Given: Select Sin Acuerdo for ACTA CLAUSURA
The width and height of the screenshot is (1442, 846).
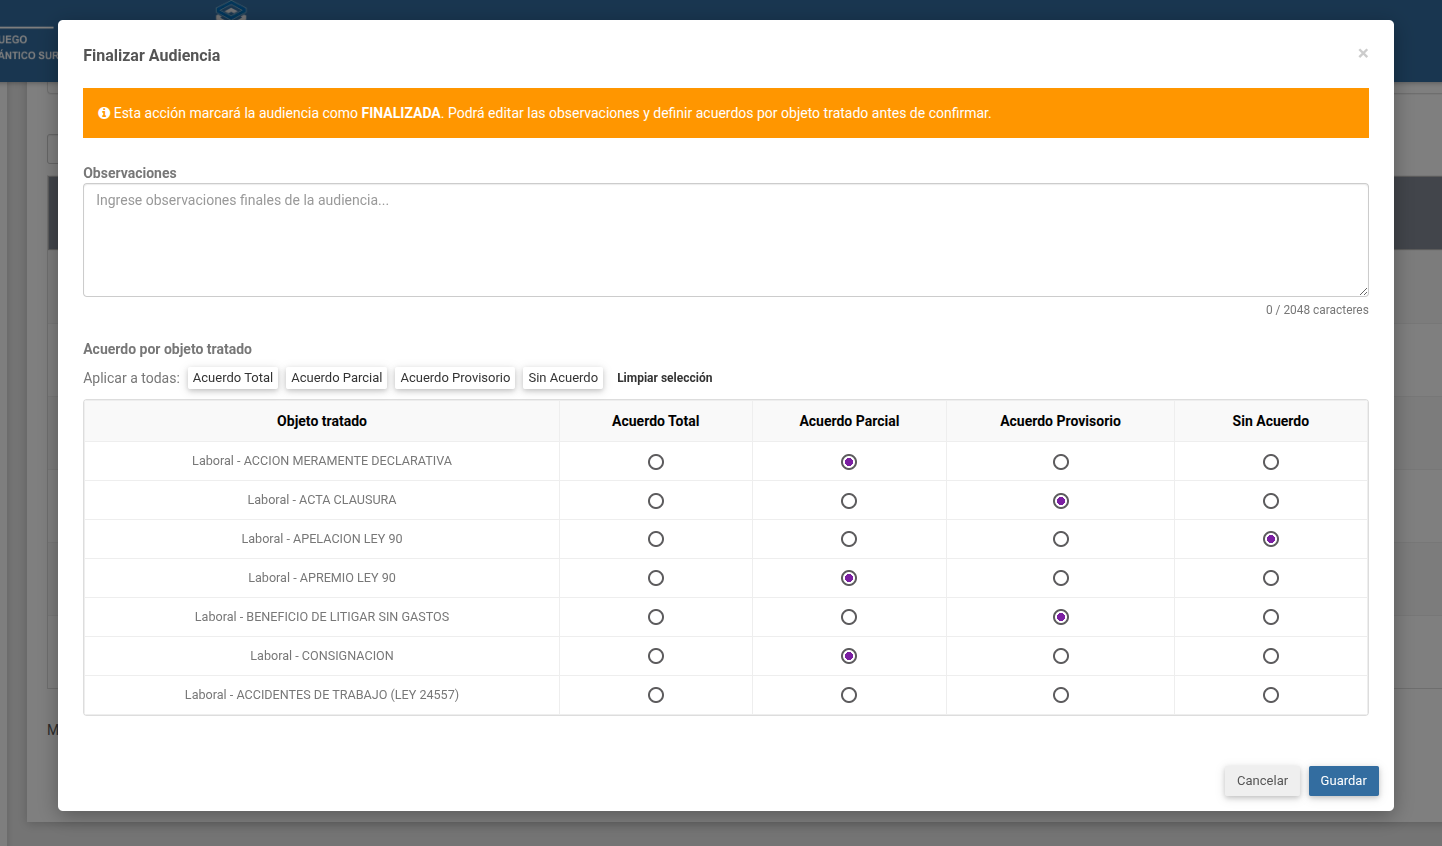Looking at the screenshot, I should pos(1271,501).
